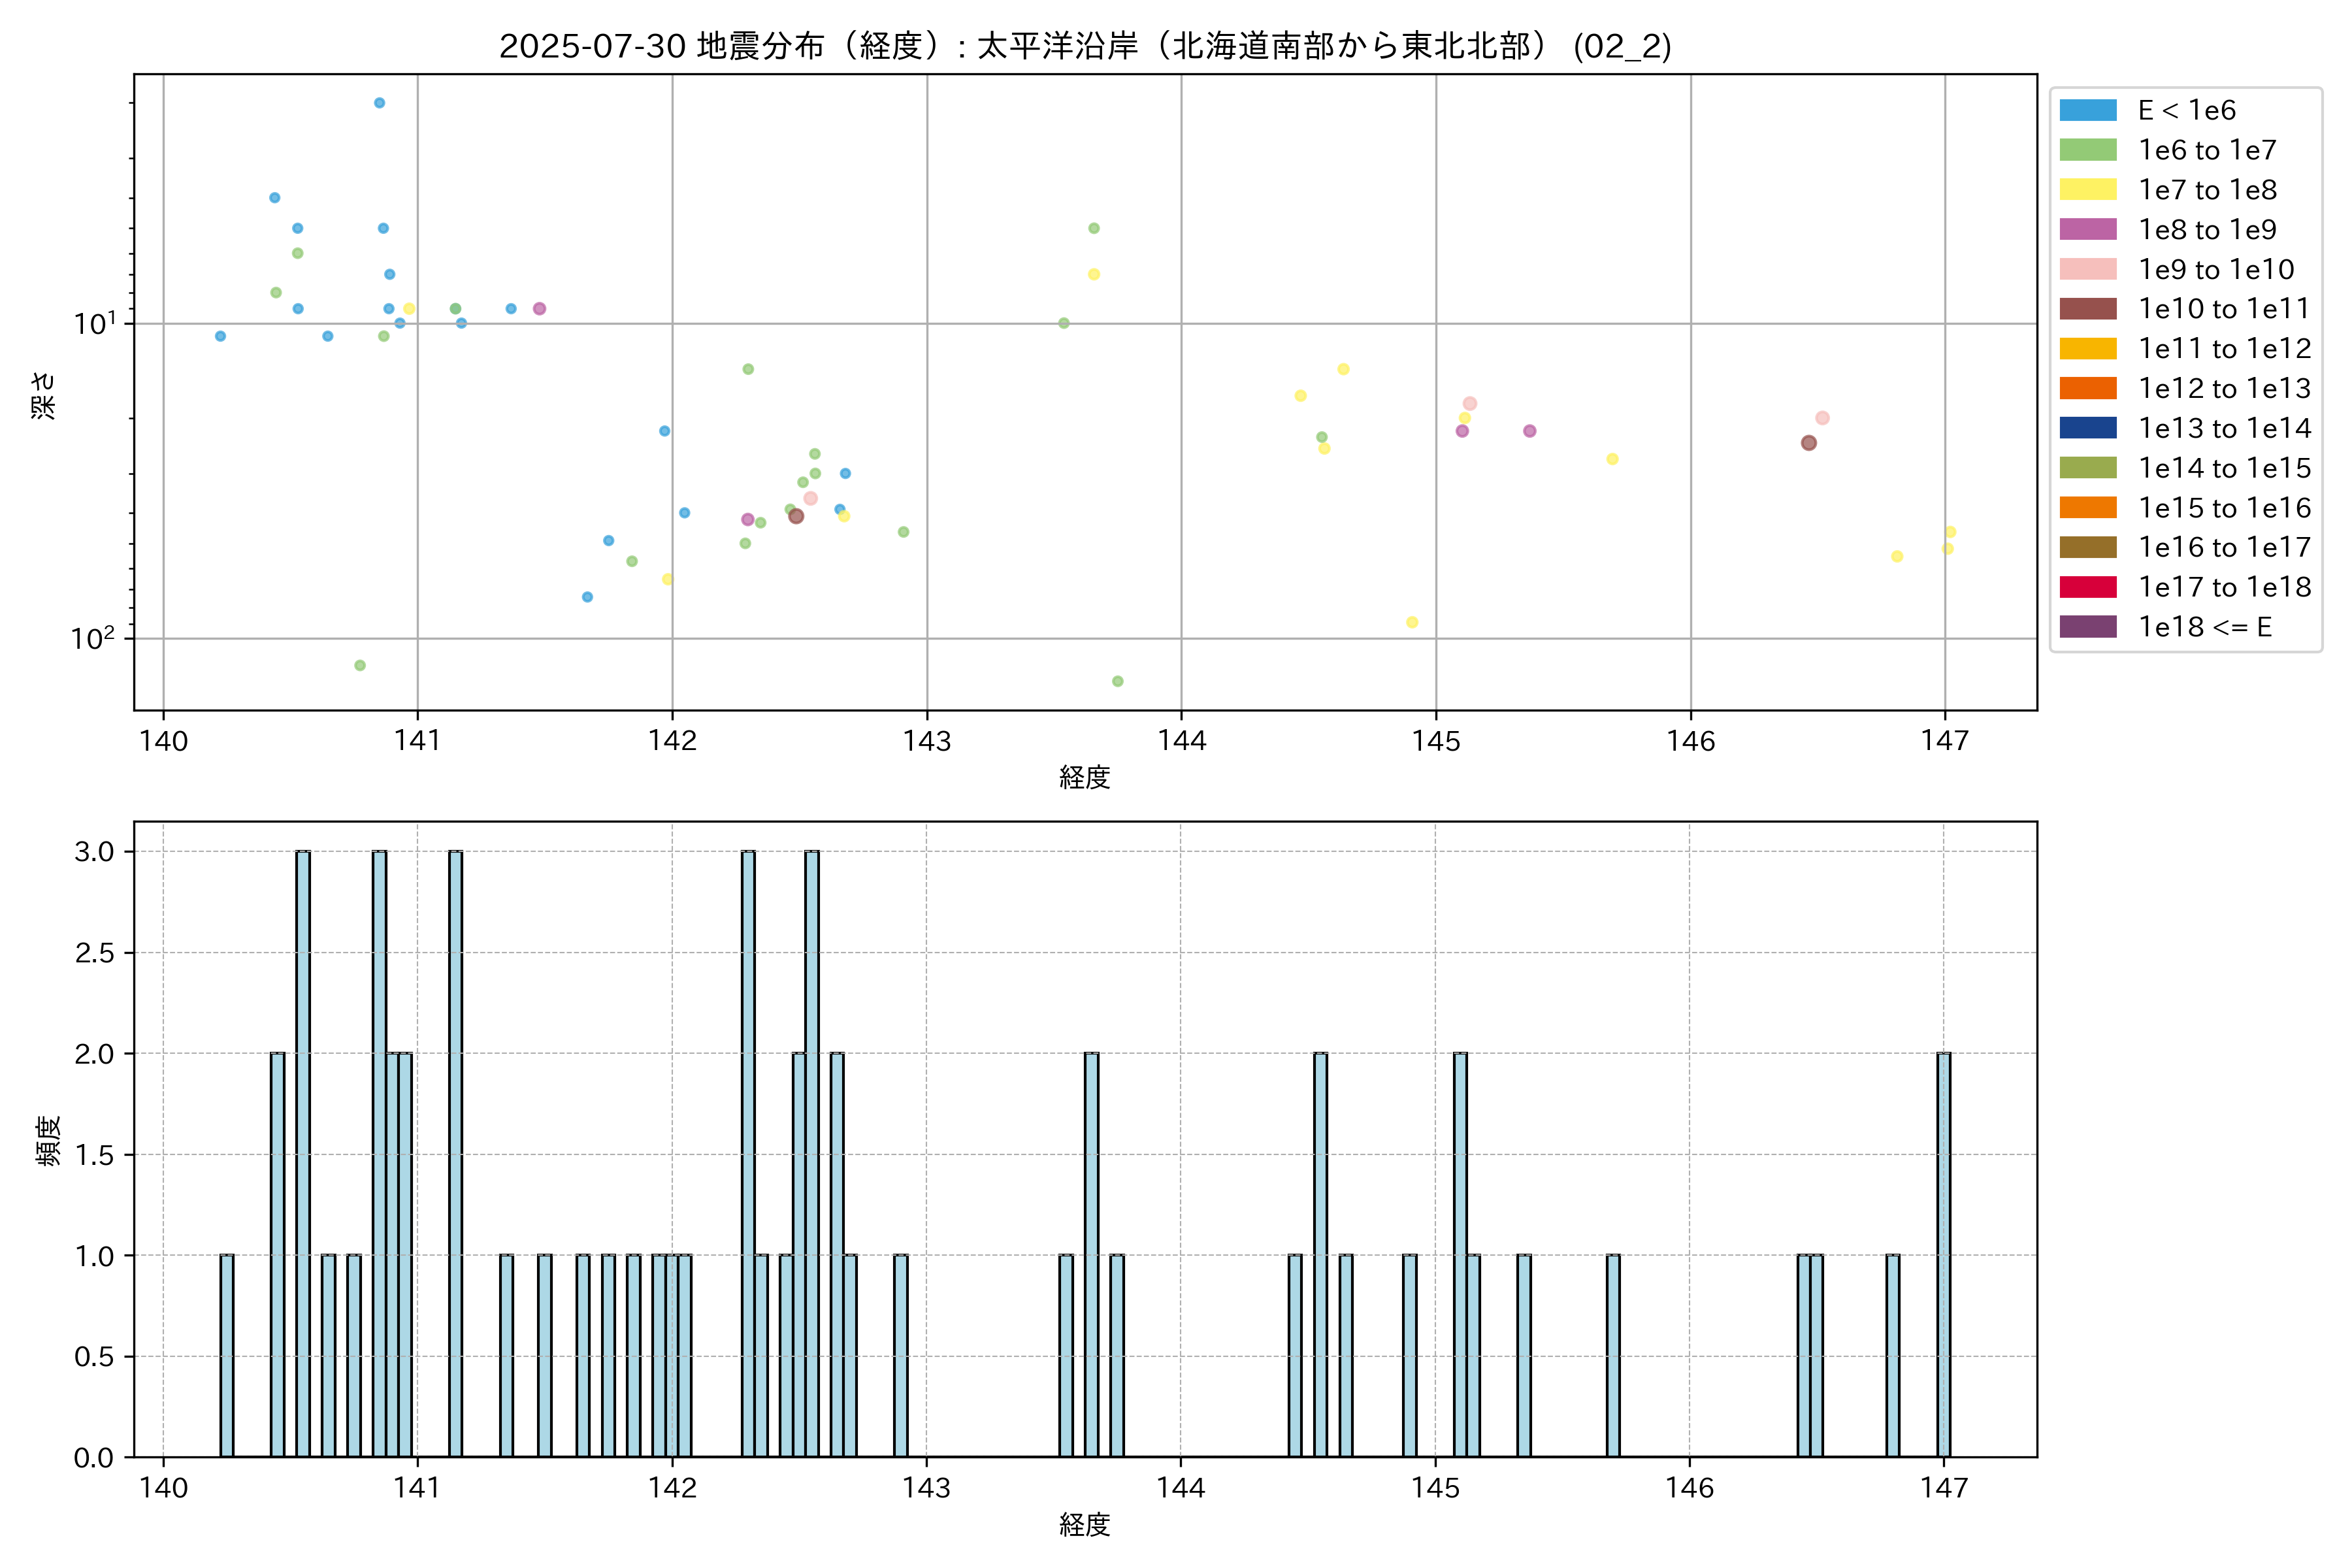Click the navy '1e13 to 1e14' legend swatch
This screenshot has height=1568, width=2352.
tap(2087, 428)
